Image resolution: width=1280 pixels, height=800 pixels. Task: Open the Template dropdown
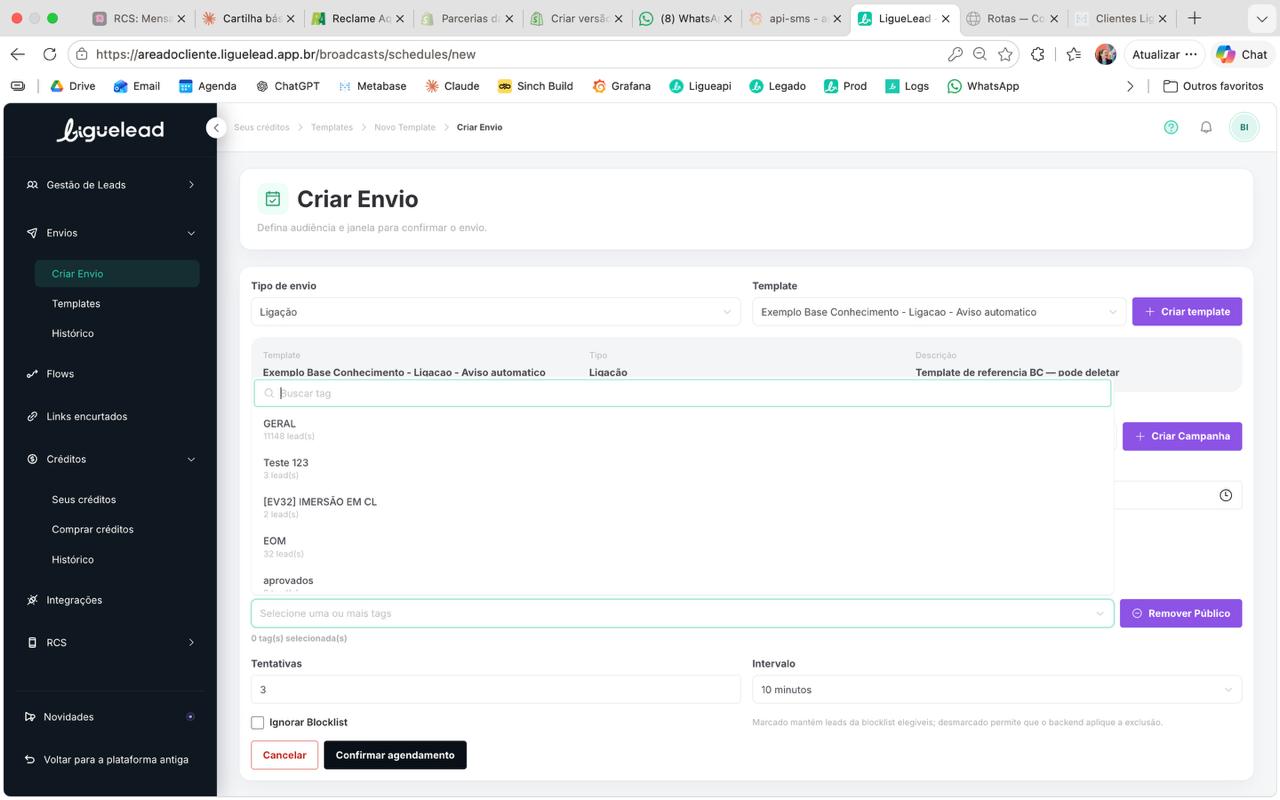click(x=939, y=312)
